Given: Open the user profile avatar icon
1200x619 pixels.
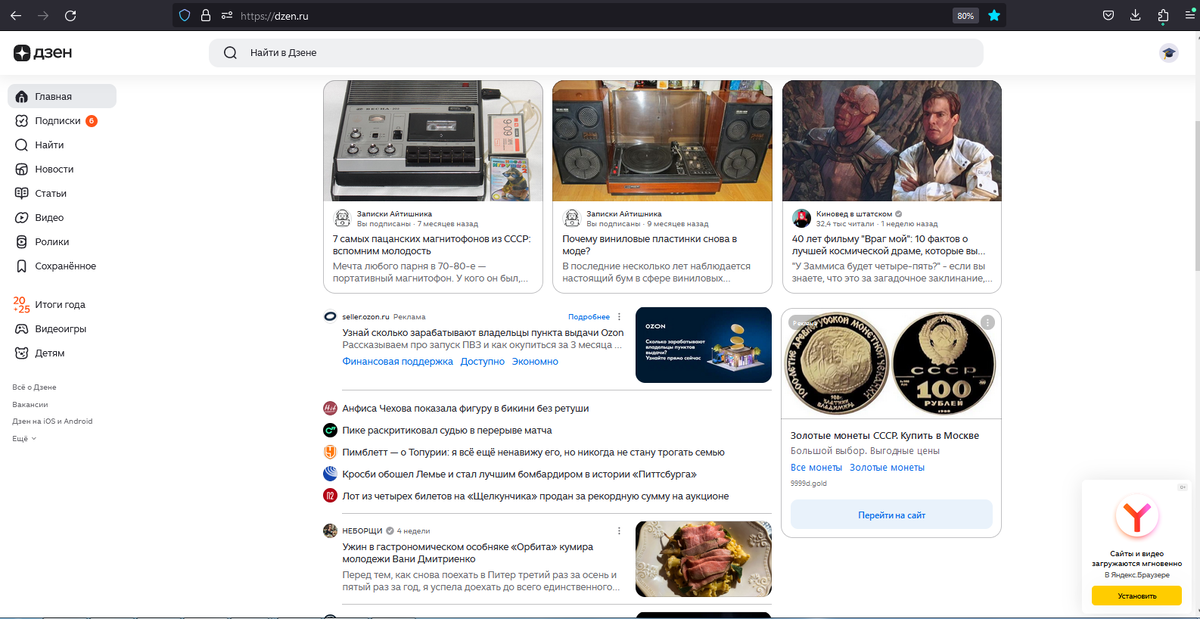Looking at the screenshot, I should tap(1168, 54).
